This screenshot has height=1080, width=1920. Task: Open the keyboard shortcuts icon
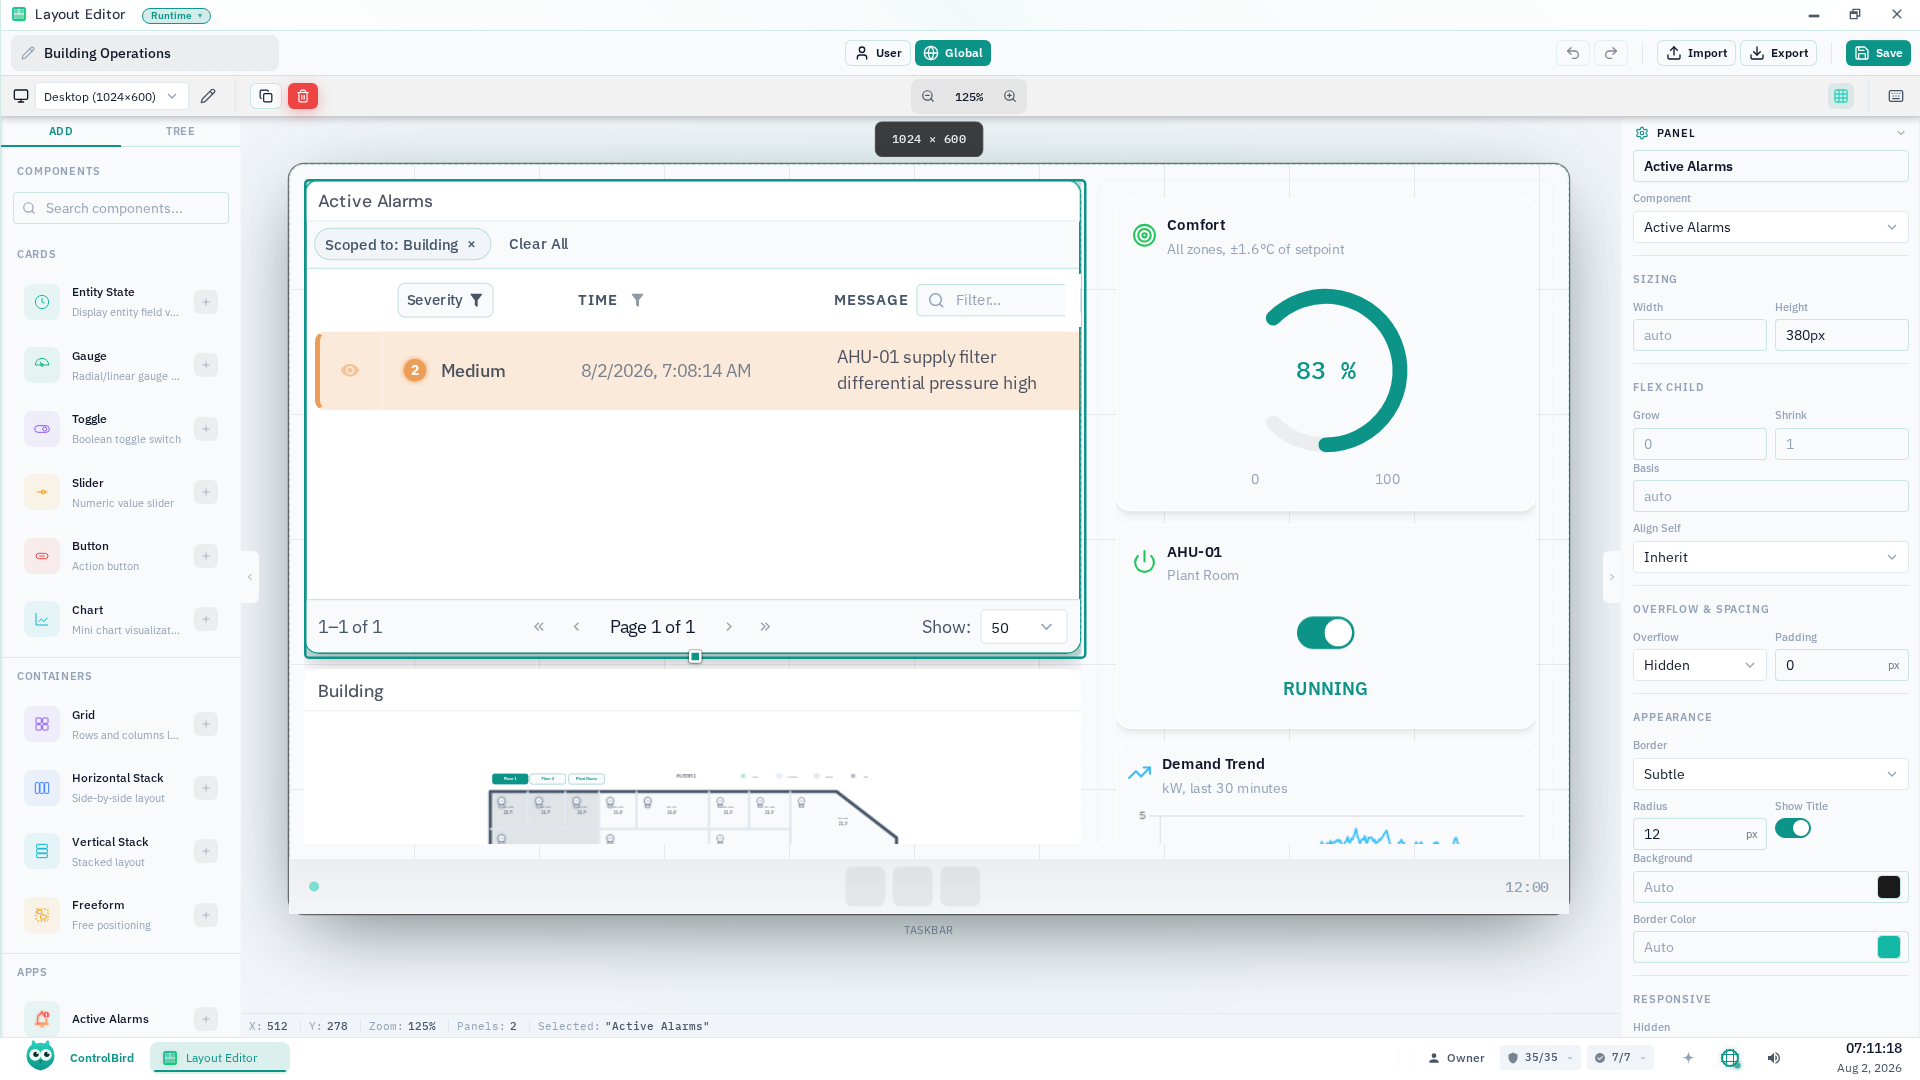pos(1896,96)
